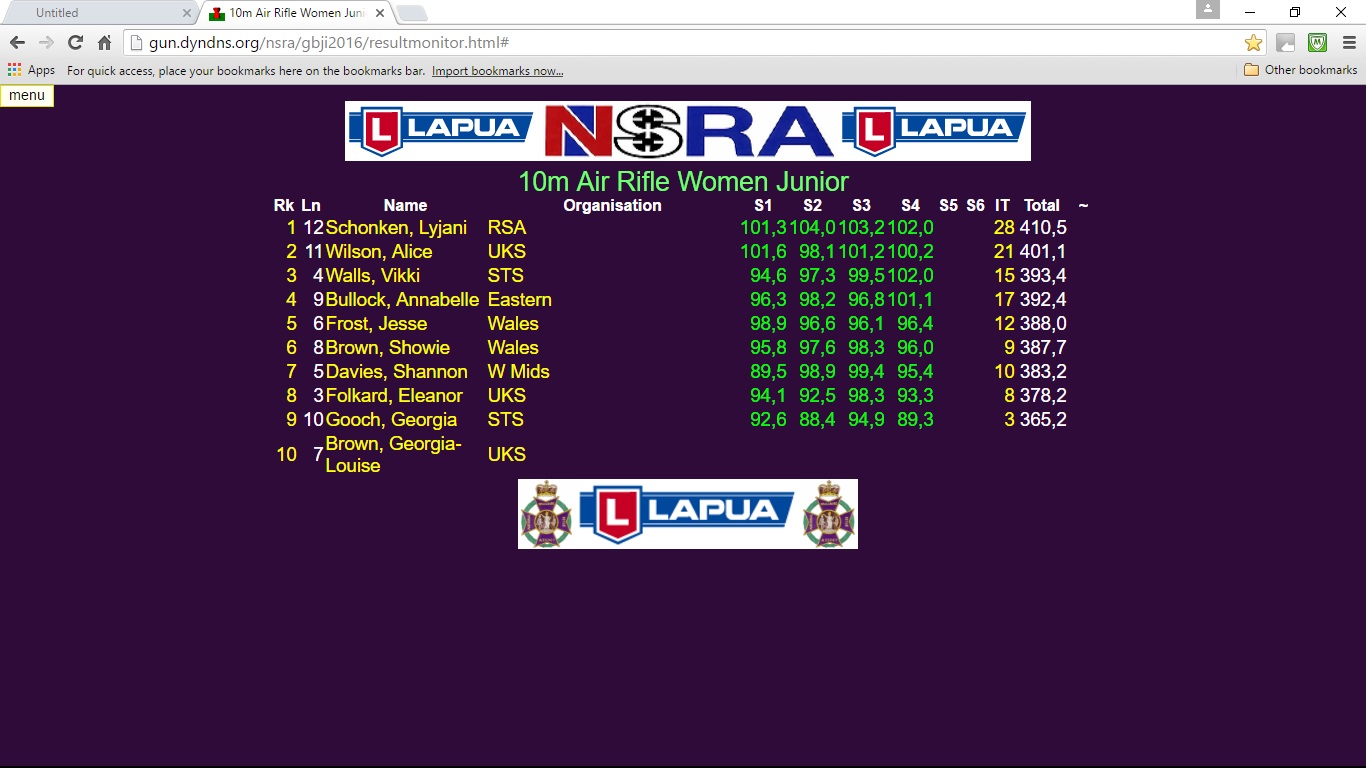Open the Apps shortcut in bookmarks bar
Image resolution: width=1366 pixels, height=768 pixels.
(x=31, y=70)
